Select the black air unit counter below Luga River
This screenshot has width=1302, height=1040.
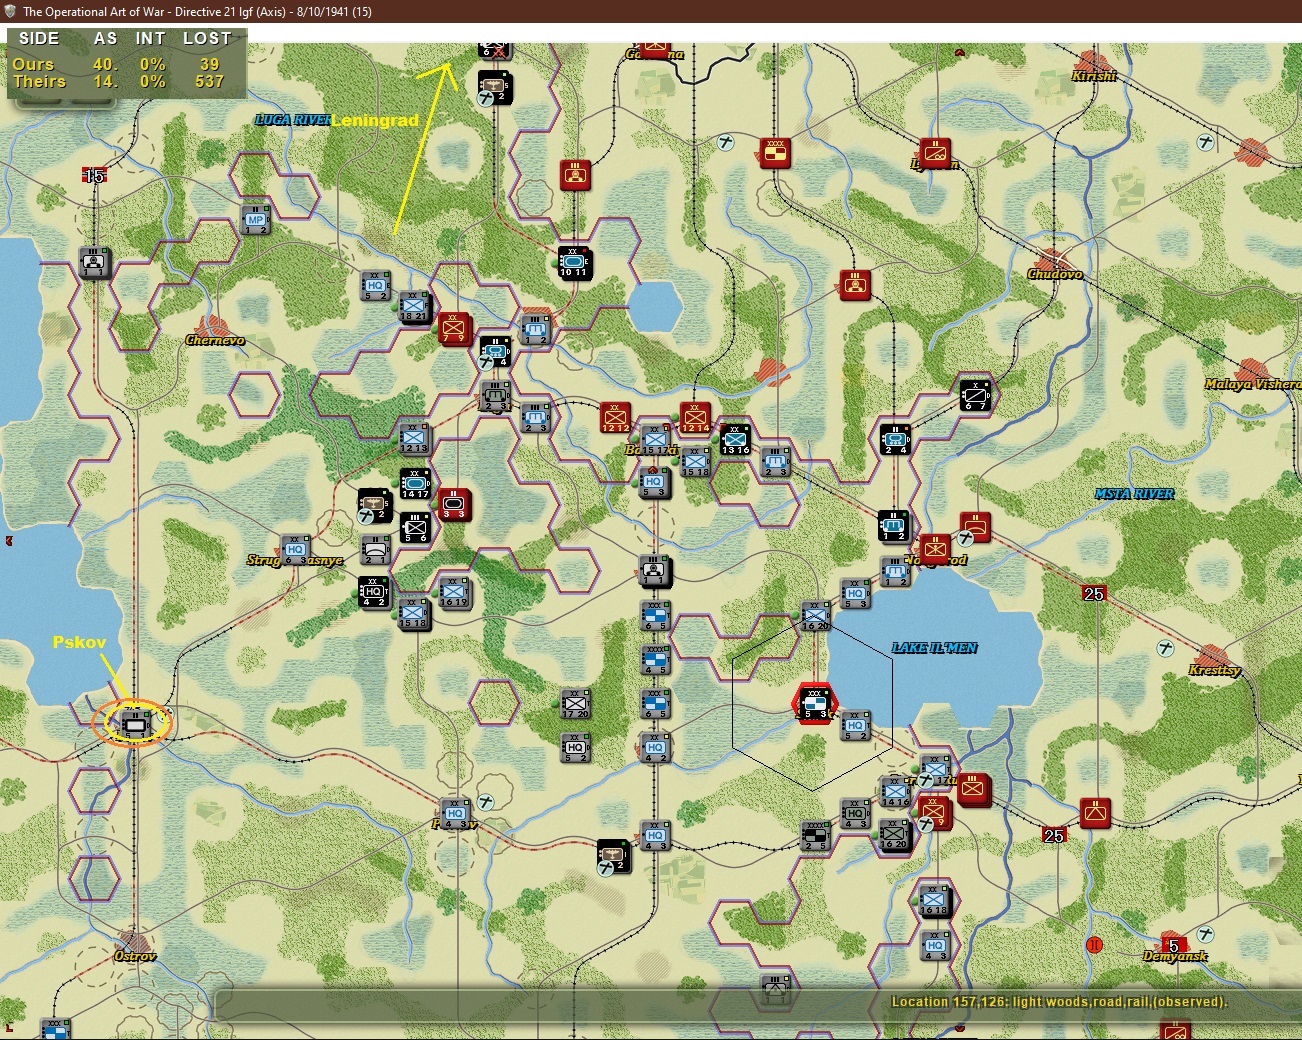pyautogui.click(x=494, y=87)
